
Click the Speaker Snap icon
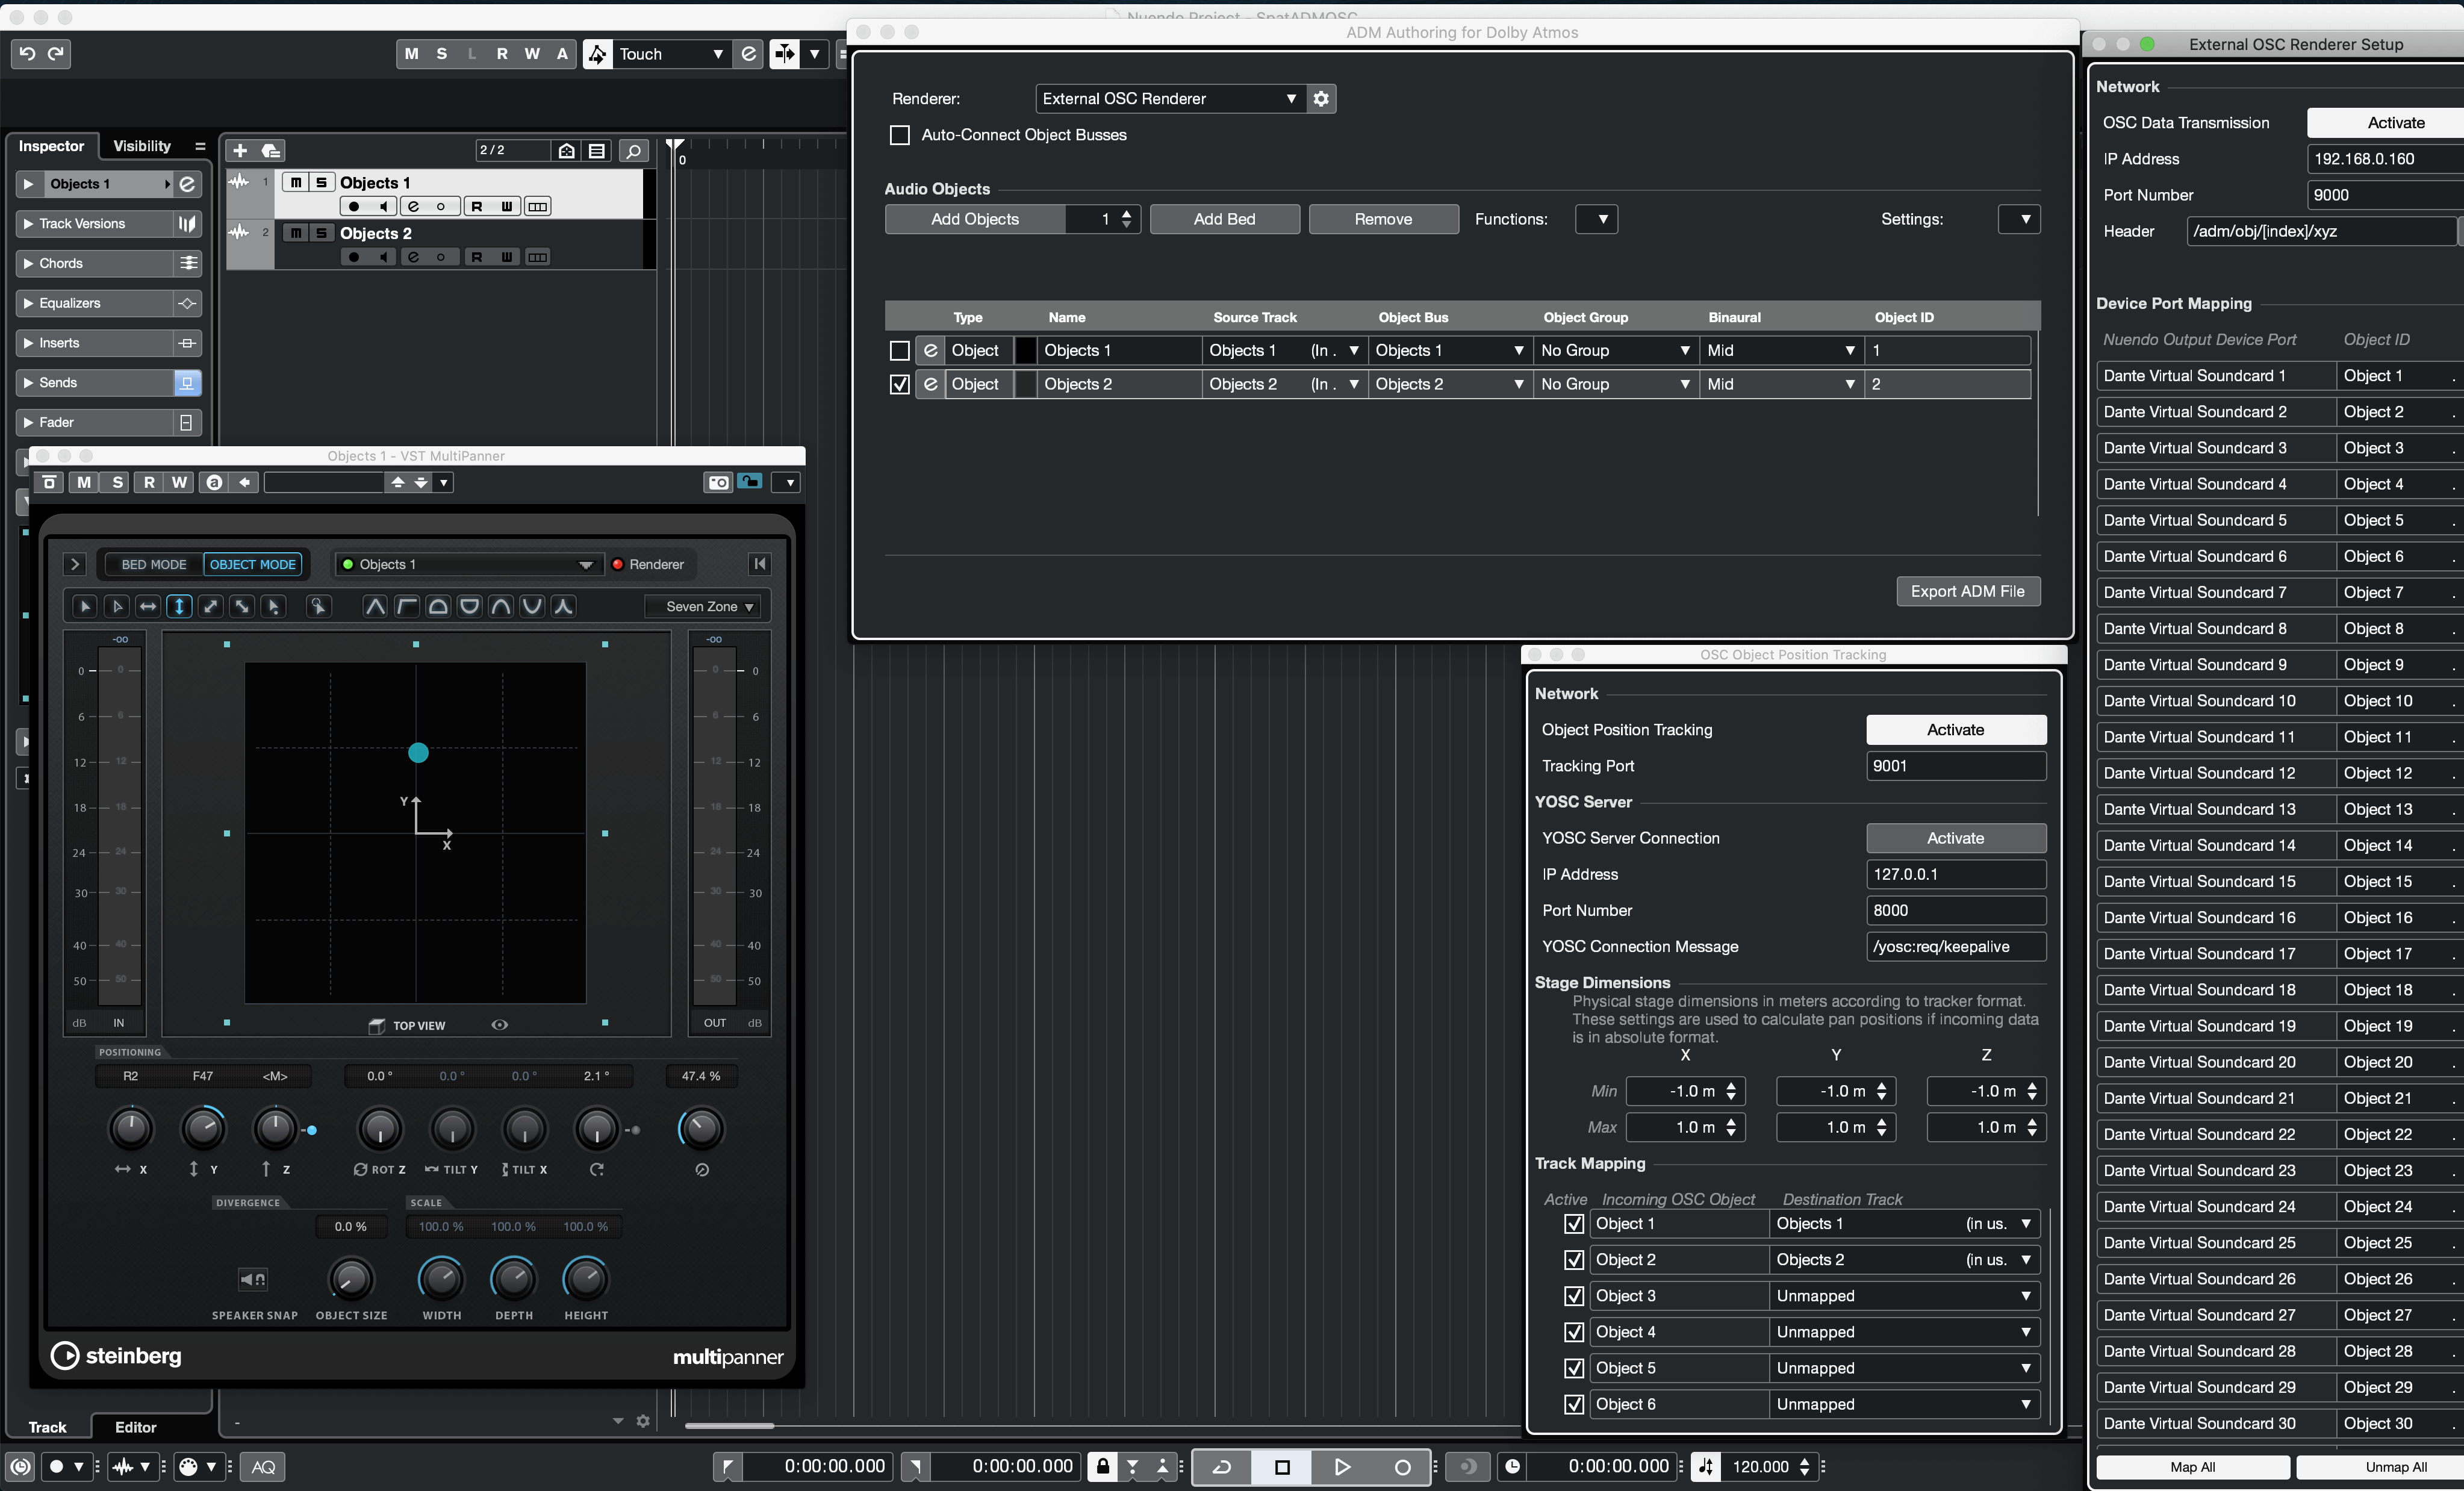tap(254, 1279)
